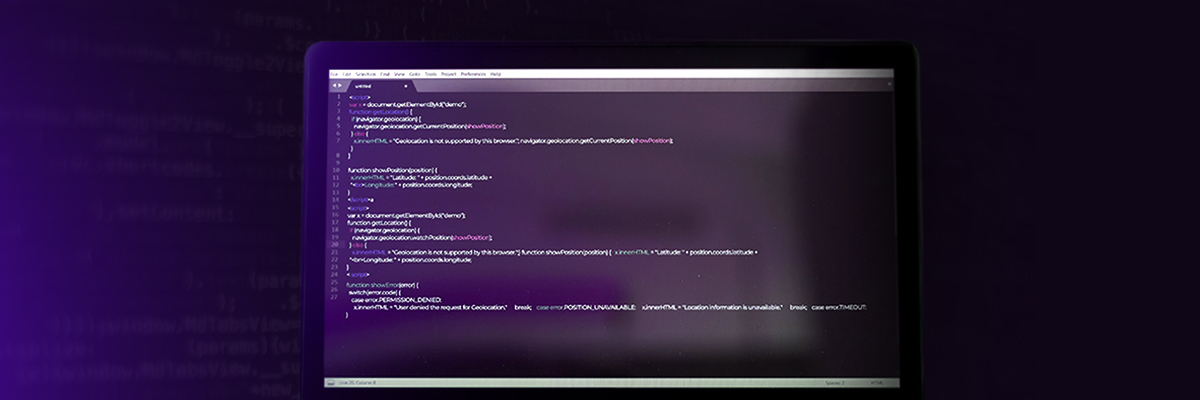Image resolution: width=1200 pixels, height=400 pixels.
Task: Open the HTML syntax selector in status bar
Action: [x=877, y=382]
